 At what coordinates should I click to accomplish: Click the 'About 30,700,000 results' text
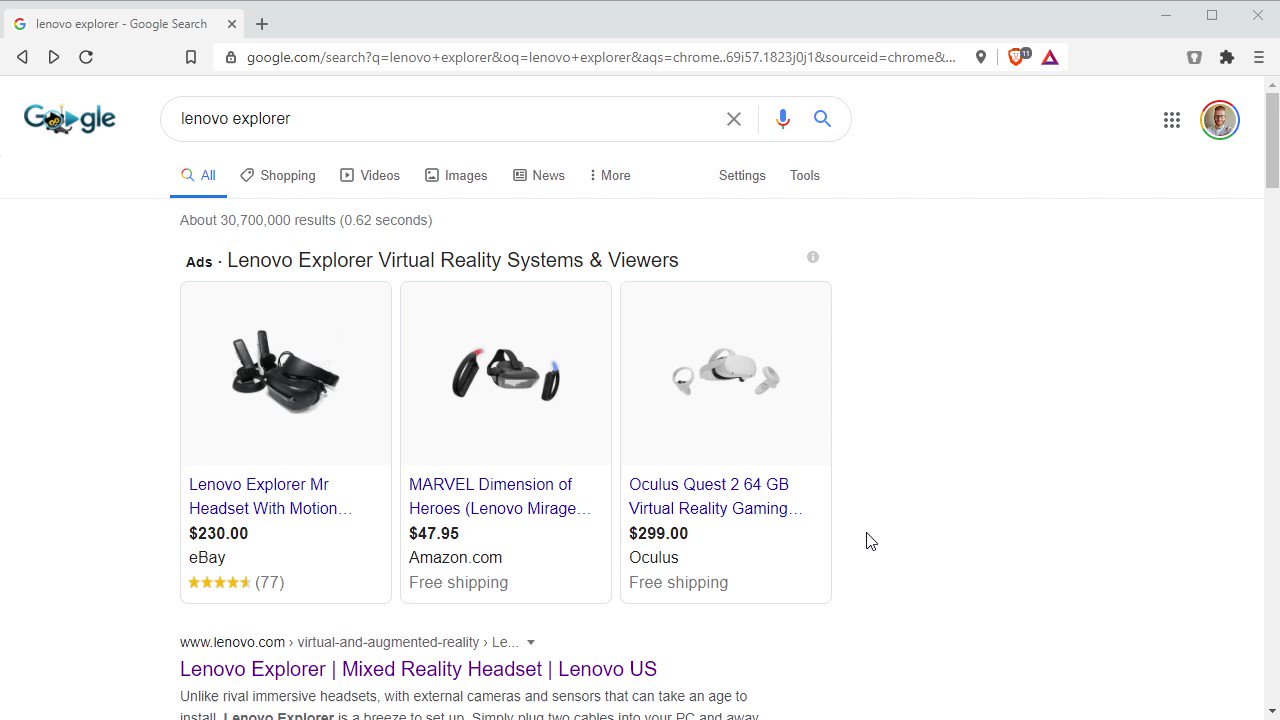coord(306,220)
